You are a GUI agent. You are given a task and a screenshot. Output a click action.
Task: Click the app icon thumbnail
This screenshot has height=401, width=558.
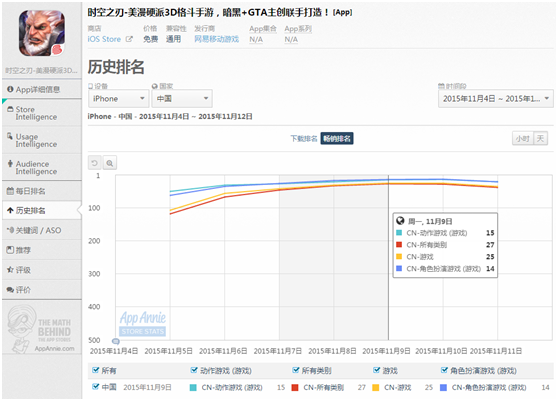click(x=42, y=33)
